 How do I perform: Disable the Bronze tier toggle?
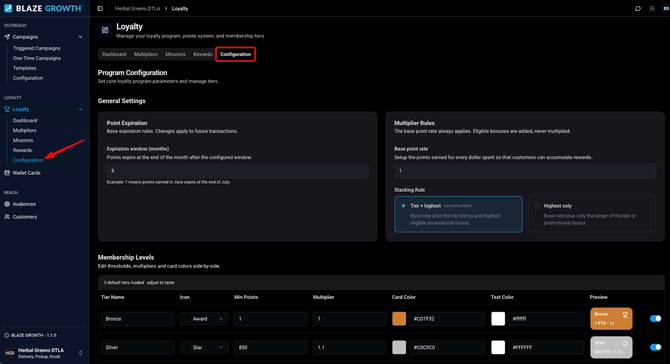coord(655,319)
